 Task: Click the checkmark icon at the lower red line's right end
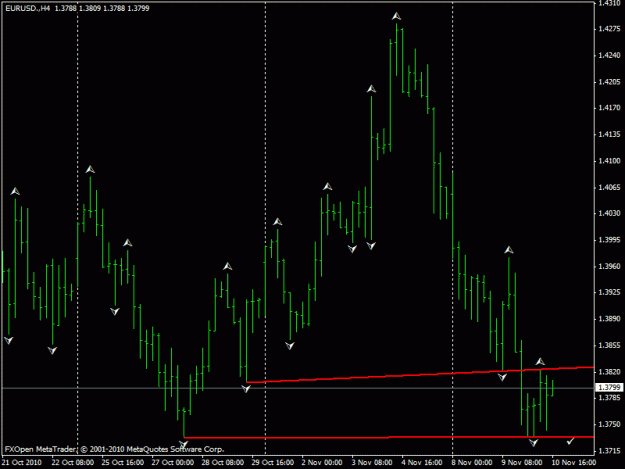tap(570, 441)
